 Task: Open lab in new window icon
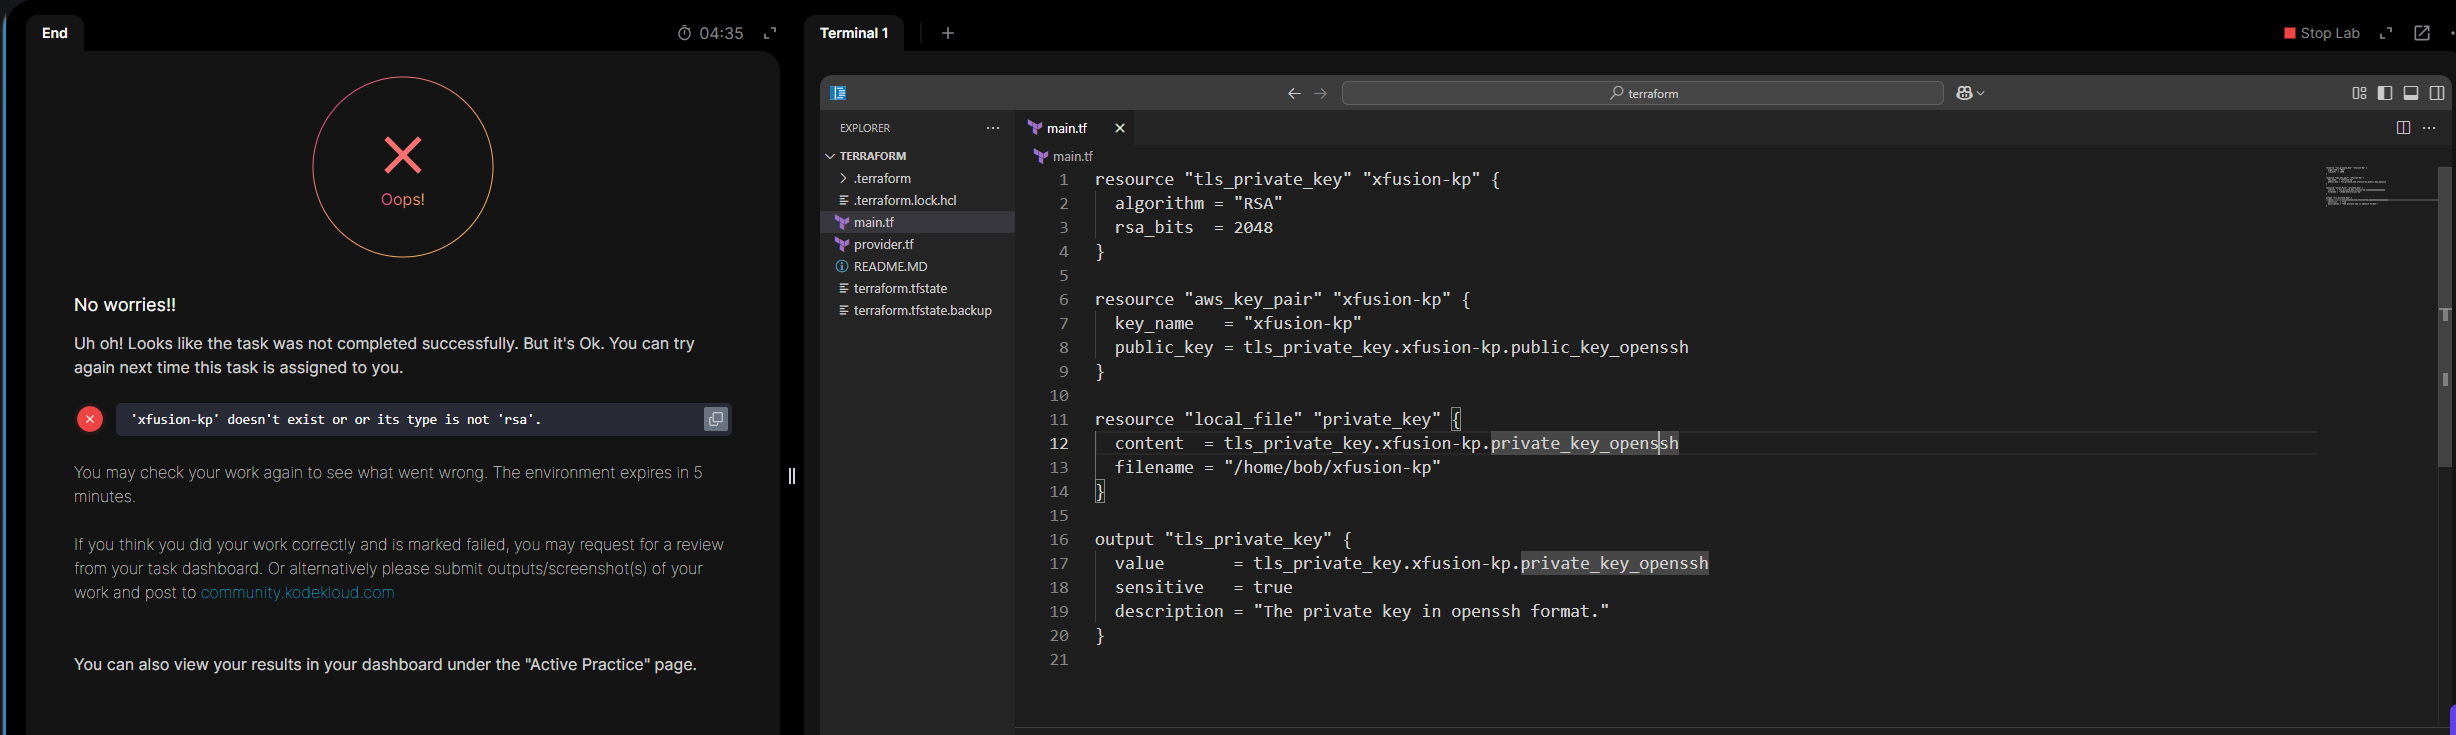pyautogui.click(x=2422, y=33)
